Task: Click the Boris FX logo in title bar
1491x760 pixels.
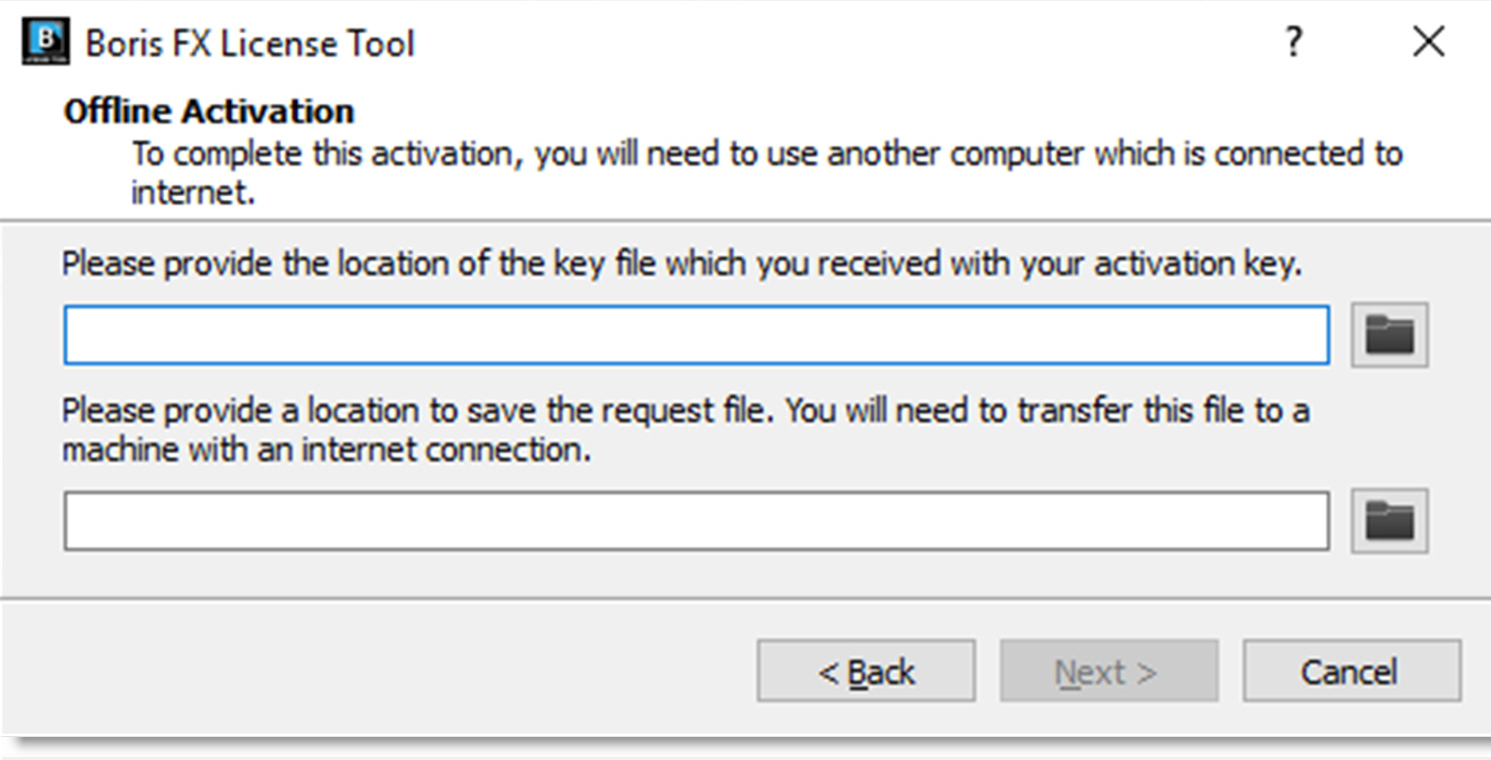Action: (x=45, y=42)
